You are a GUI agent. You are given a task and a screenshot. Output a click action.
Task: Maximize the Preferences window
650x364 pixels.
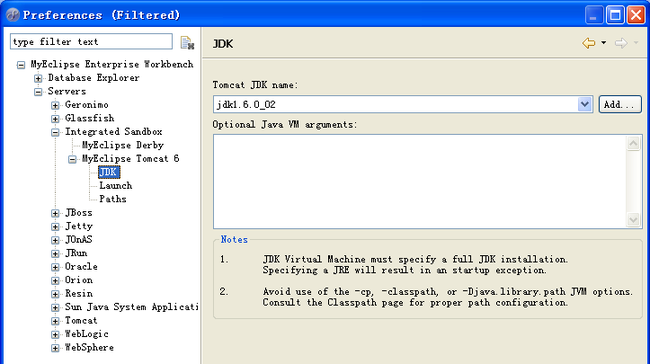click(615, 15)
